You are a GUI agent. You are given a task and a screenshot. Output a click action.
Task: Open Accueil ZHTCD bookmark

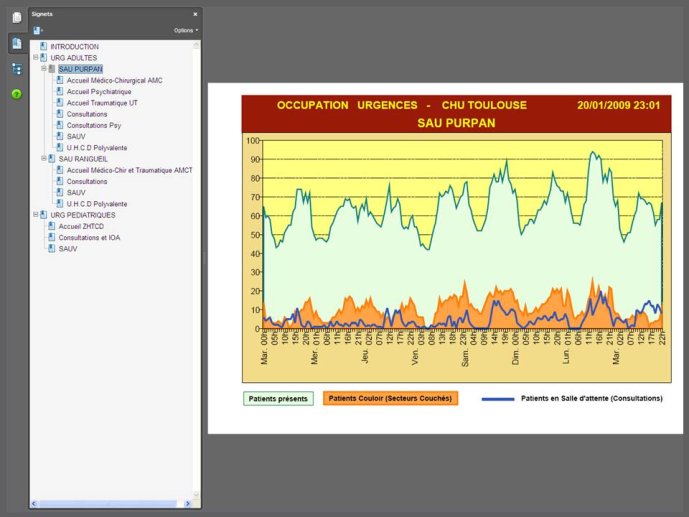[x=81, y=227]
